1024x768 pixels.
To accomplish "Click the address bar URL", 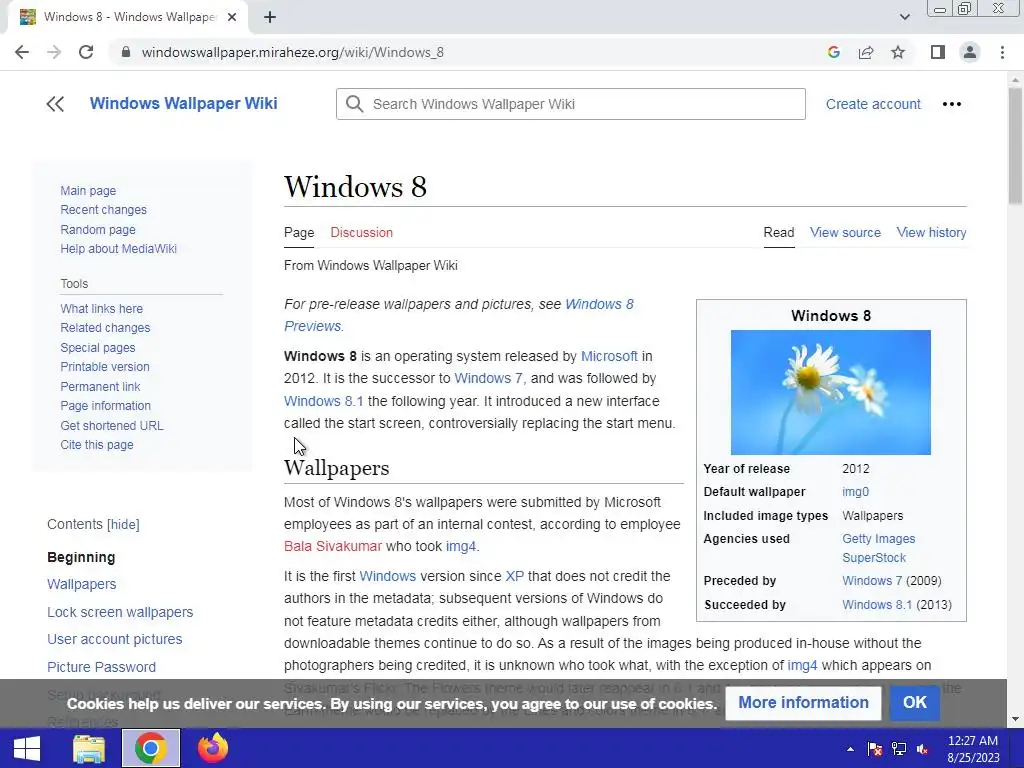I will point(292,52).
